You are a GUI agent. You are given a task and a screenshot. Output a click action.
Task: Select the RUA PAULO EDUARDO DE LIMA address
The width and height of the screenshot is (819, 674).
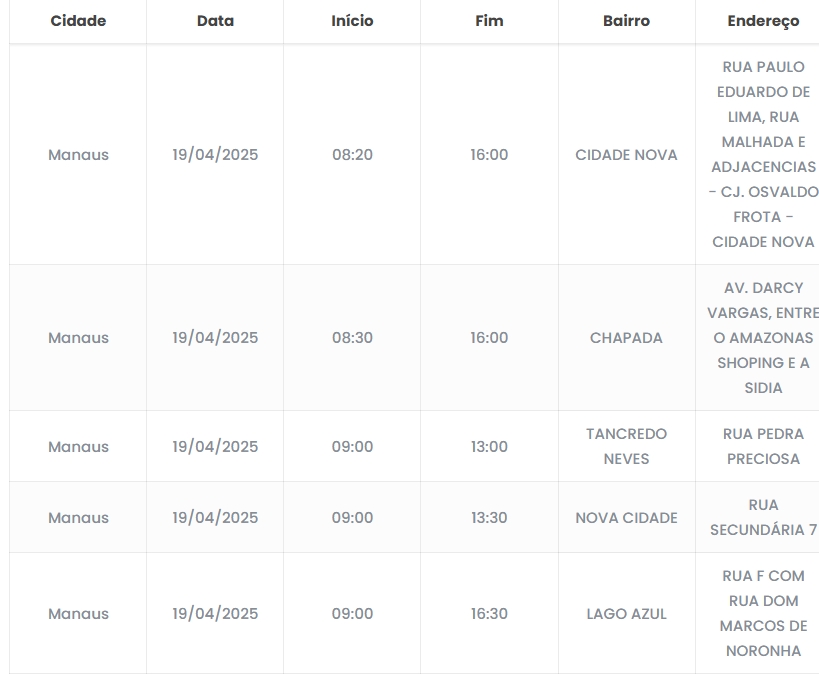[x=763, y=155]
